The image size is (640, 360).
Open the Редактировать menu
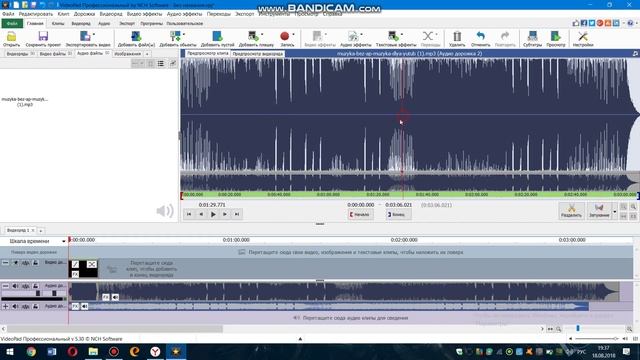click(x=36, y=14)
